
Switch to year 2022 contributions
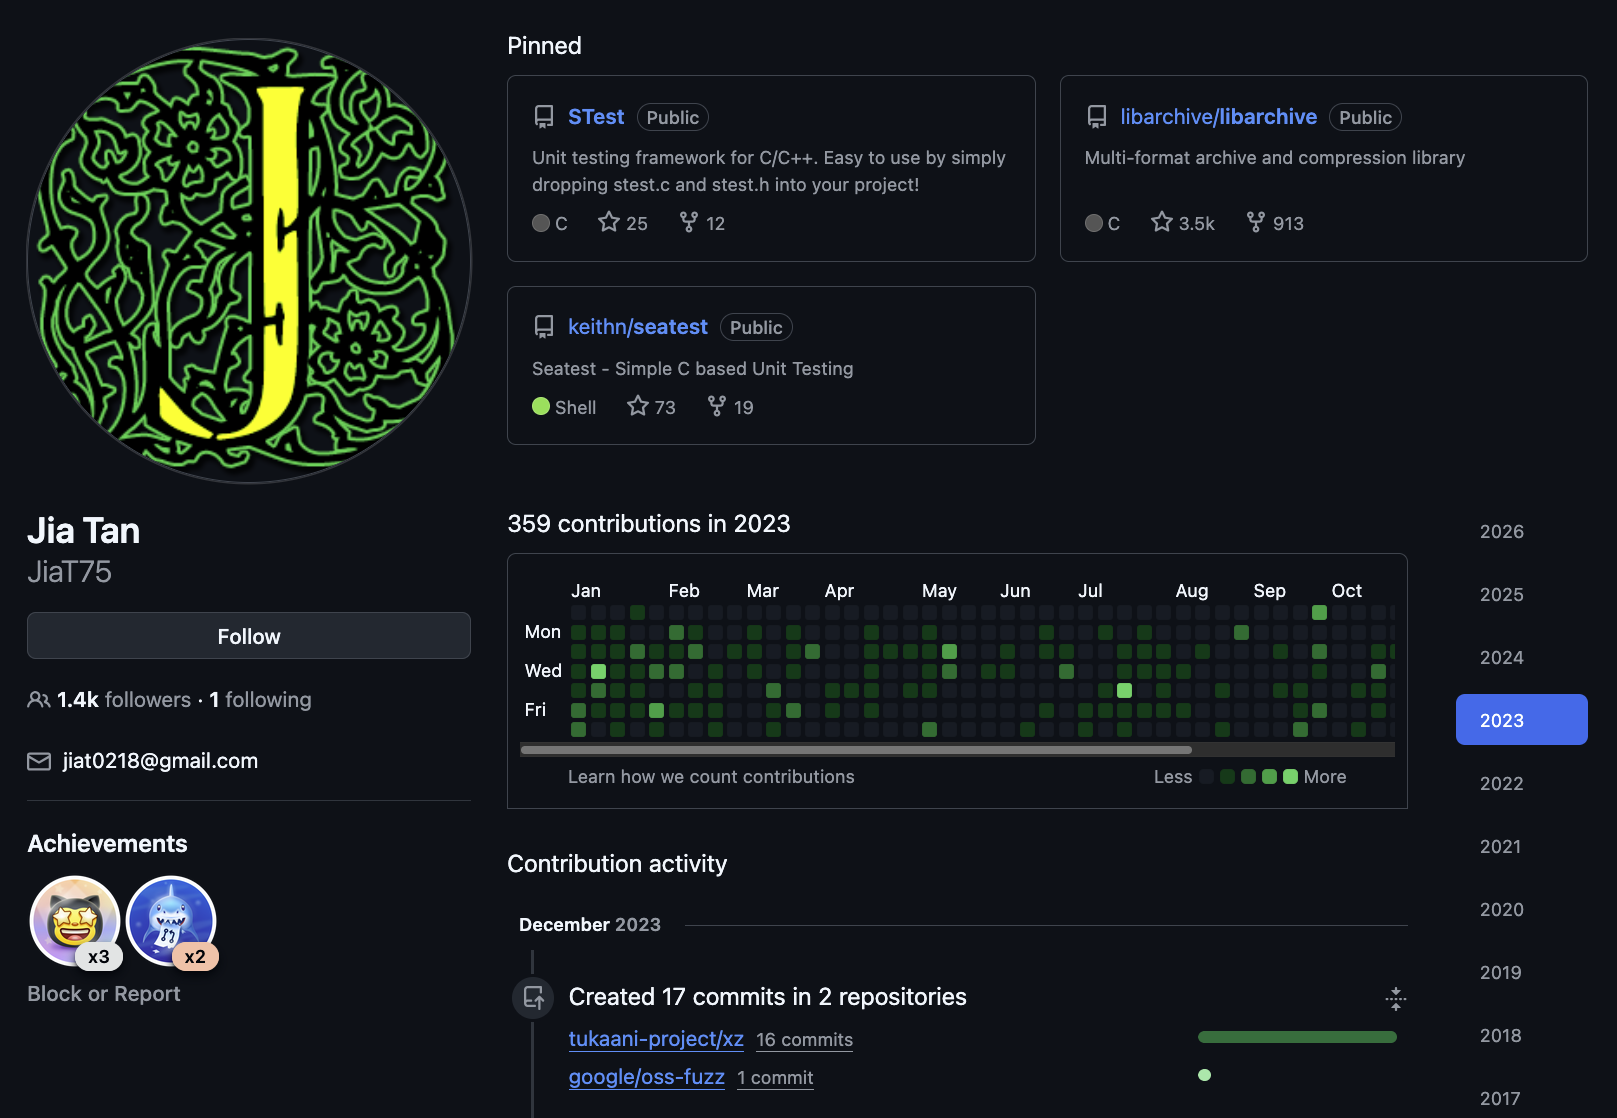1501,784
